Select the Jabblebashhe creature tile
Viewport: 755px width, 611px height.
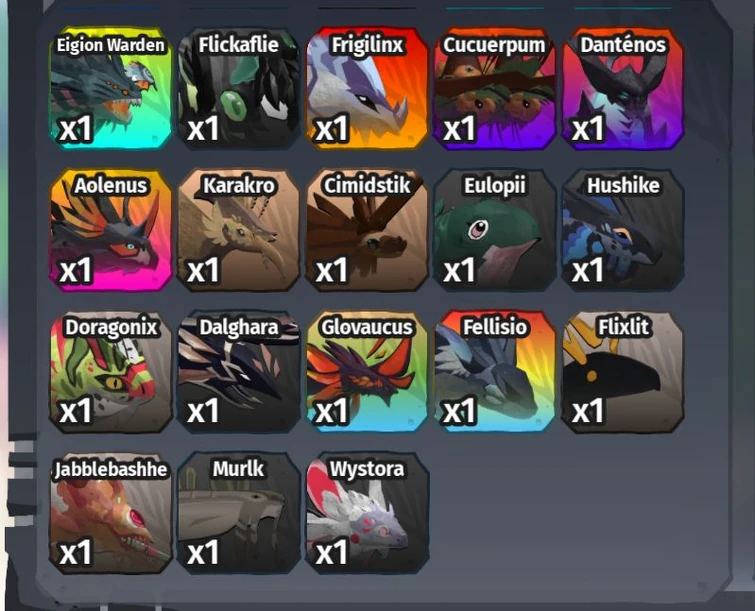point(110,513)
